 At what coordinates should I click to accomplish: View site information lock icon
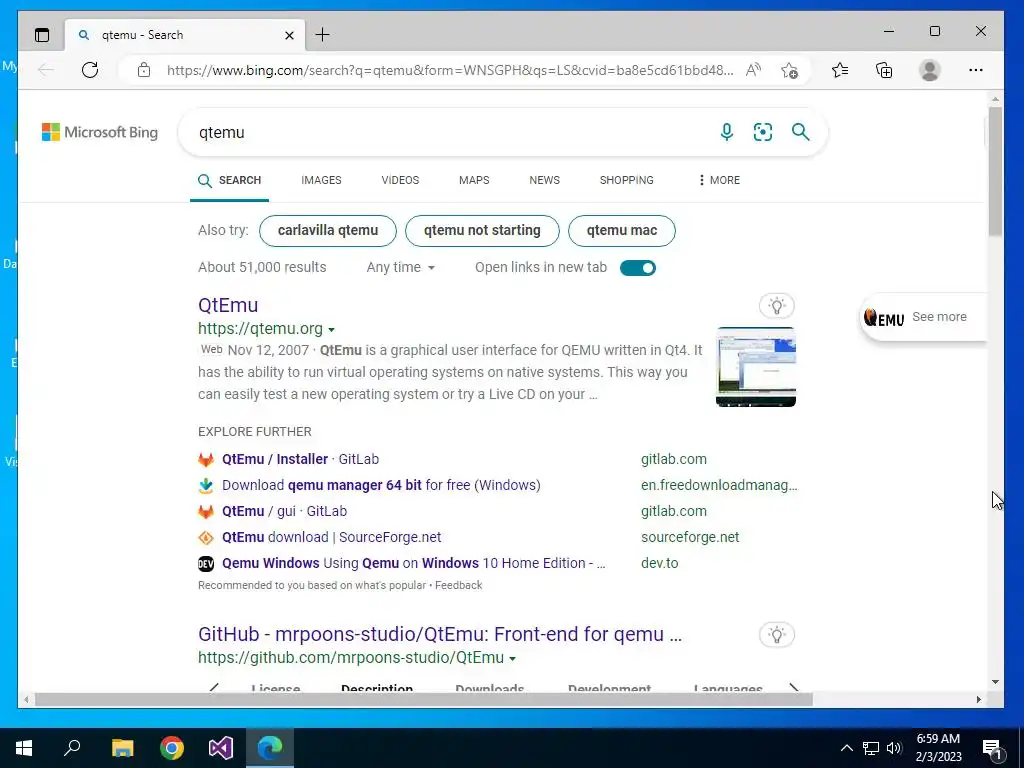(x=144, y=70)
